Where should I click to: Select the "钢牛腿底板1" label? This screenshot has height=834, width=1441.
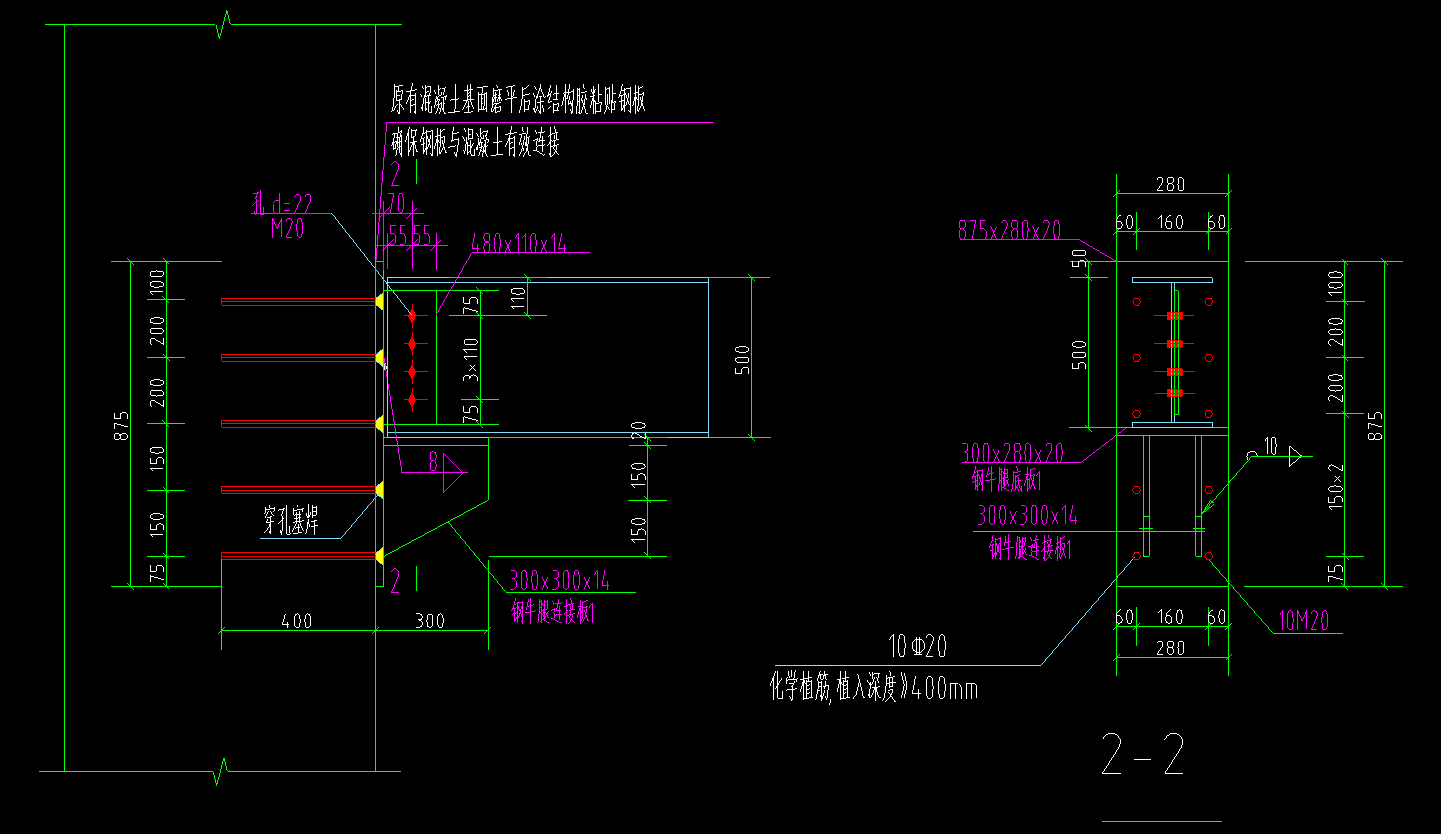point(1007,481)
